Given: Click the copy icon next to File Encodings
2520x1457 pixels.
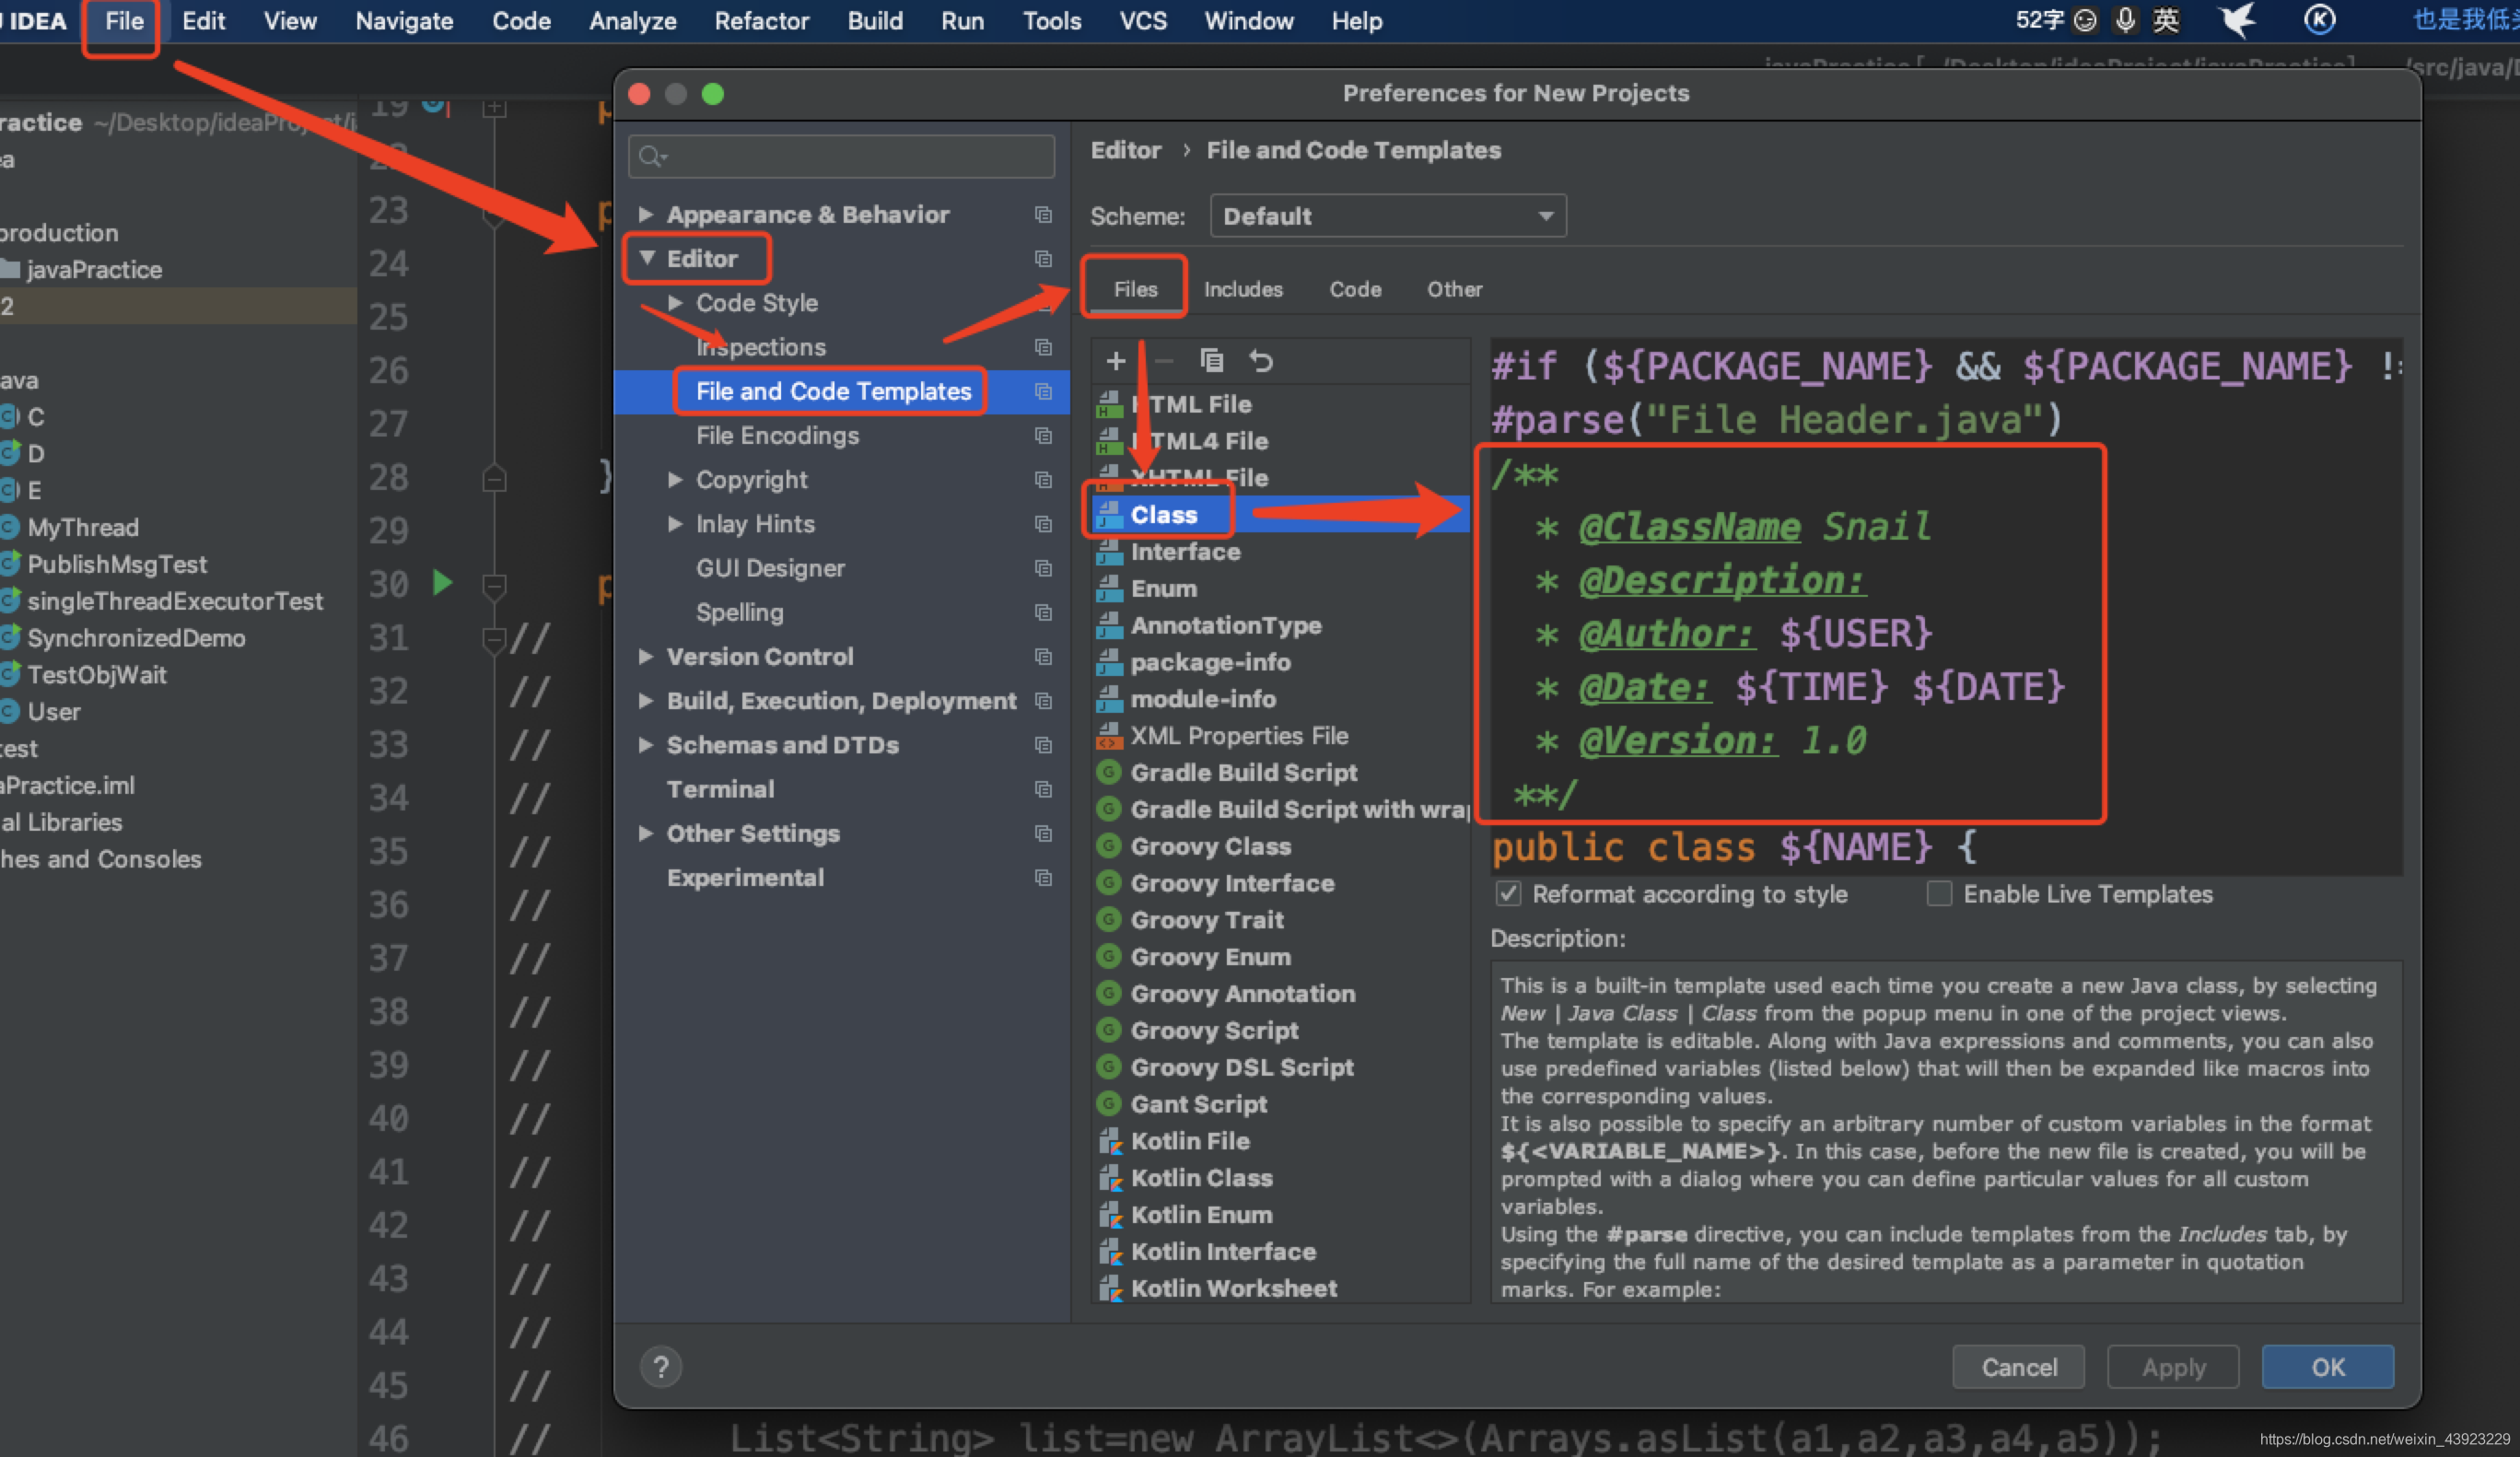Looking at the screenshot, I should click(1043, 436).
